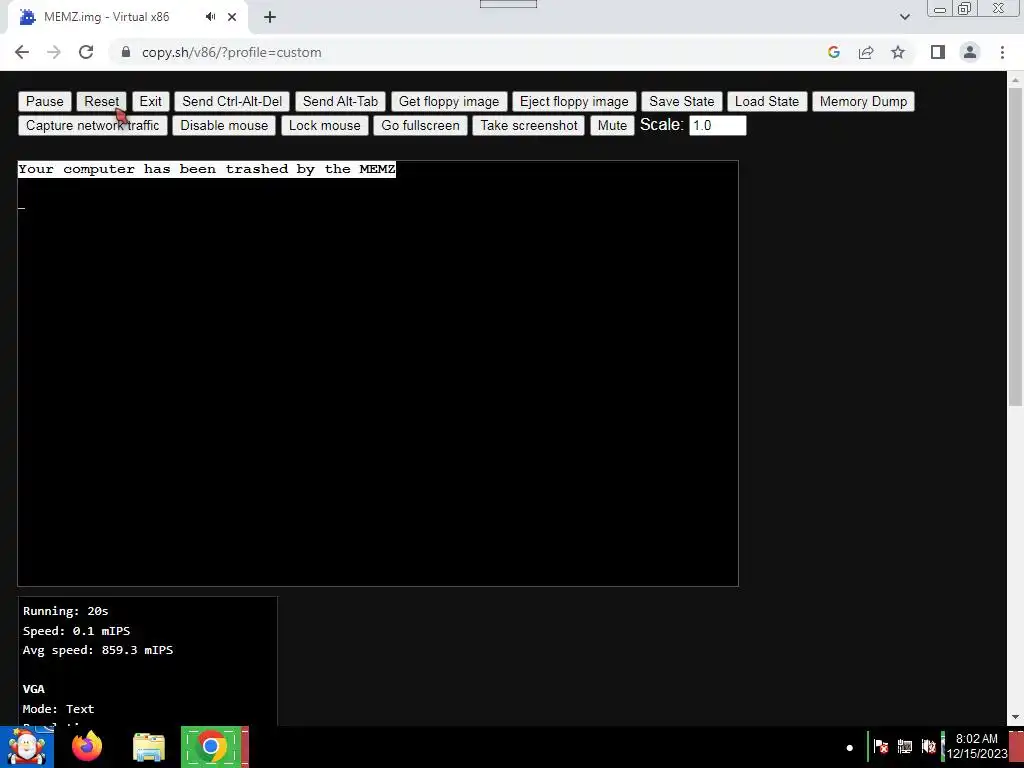Click the browser back arrow
Screen dimensions: 1024x768
22,52
